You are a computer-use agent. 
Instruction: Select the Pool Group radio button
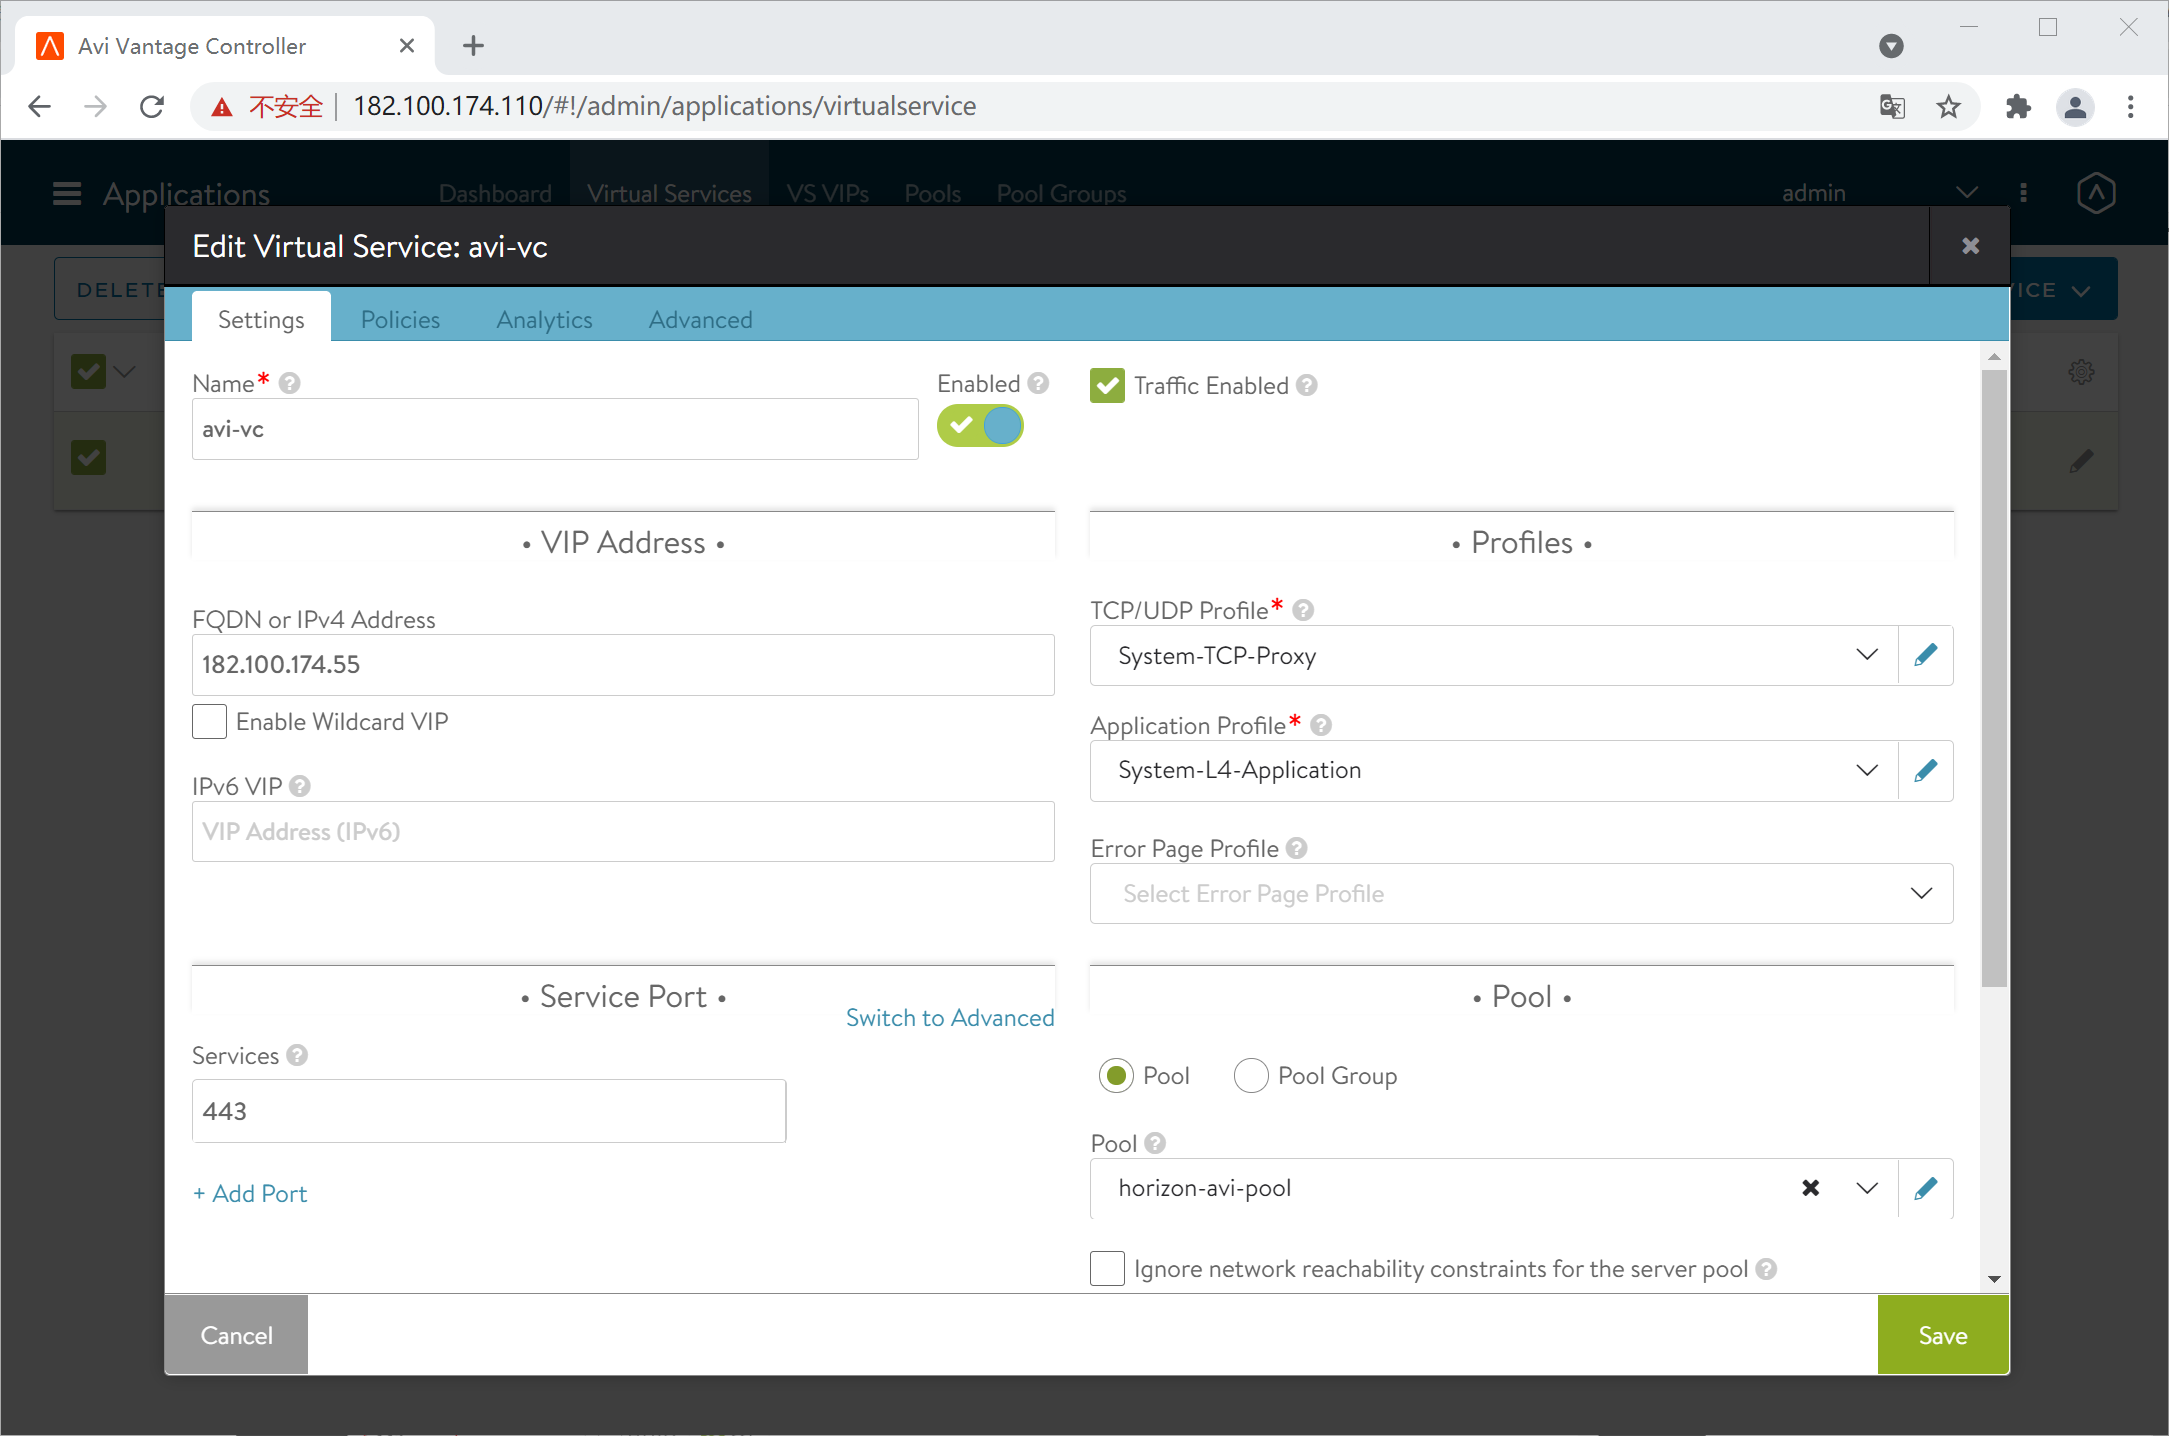[1251, 1076]
